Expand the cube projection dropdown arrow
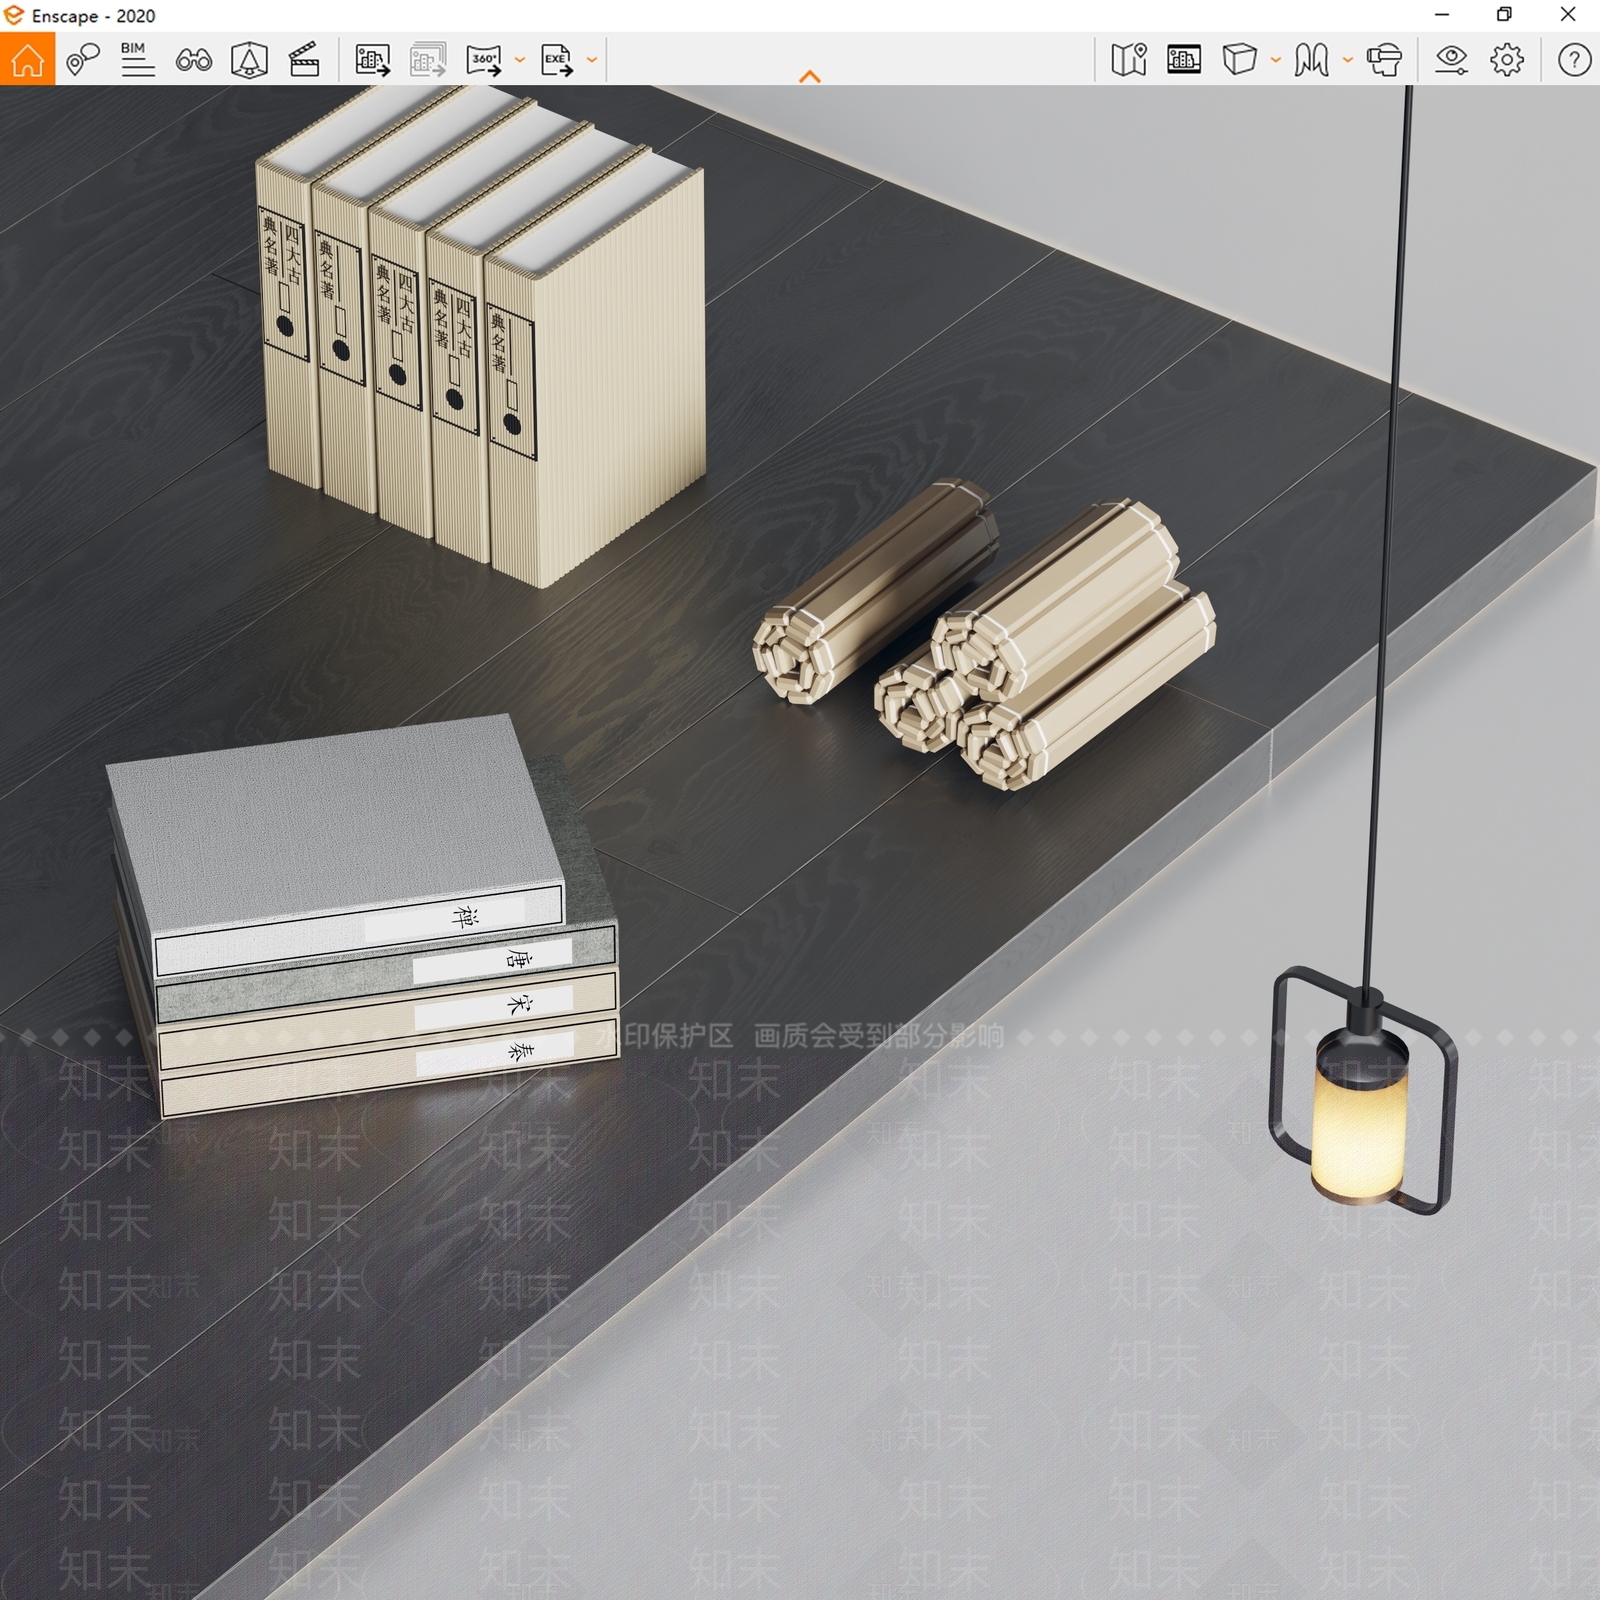 (x=1275, y=60)
